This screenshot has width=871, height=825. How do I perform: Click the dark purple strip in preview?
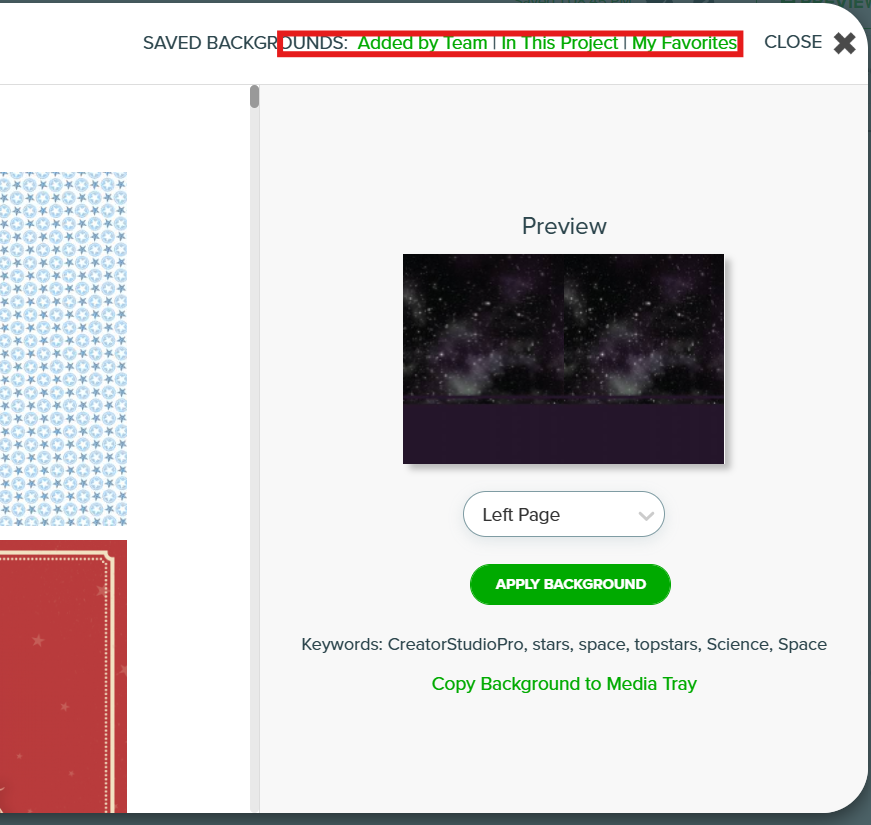point(563,433)
